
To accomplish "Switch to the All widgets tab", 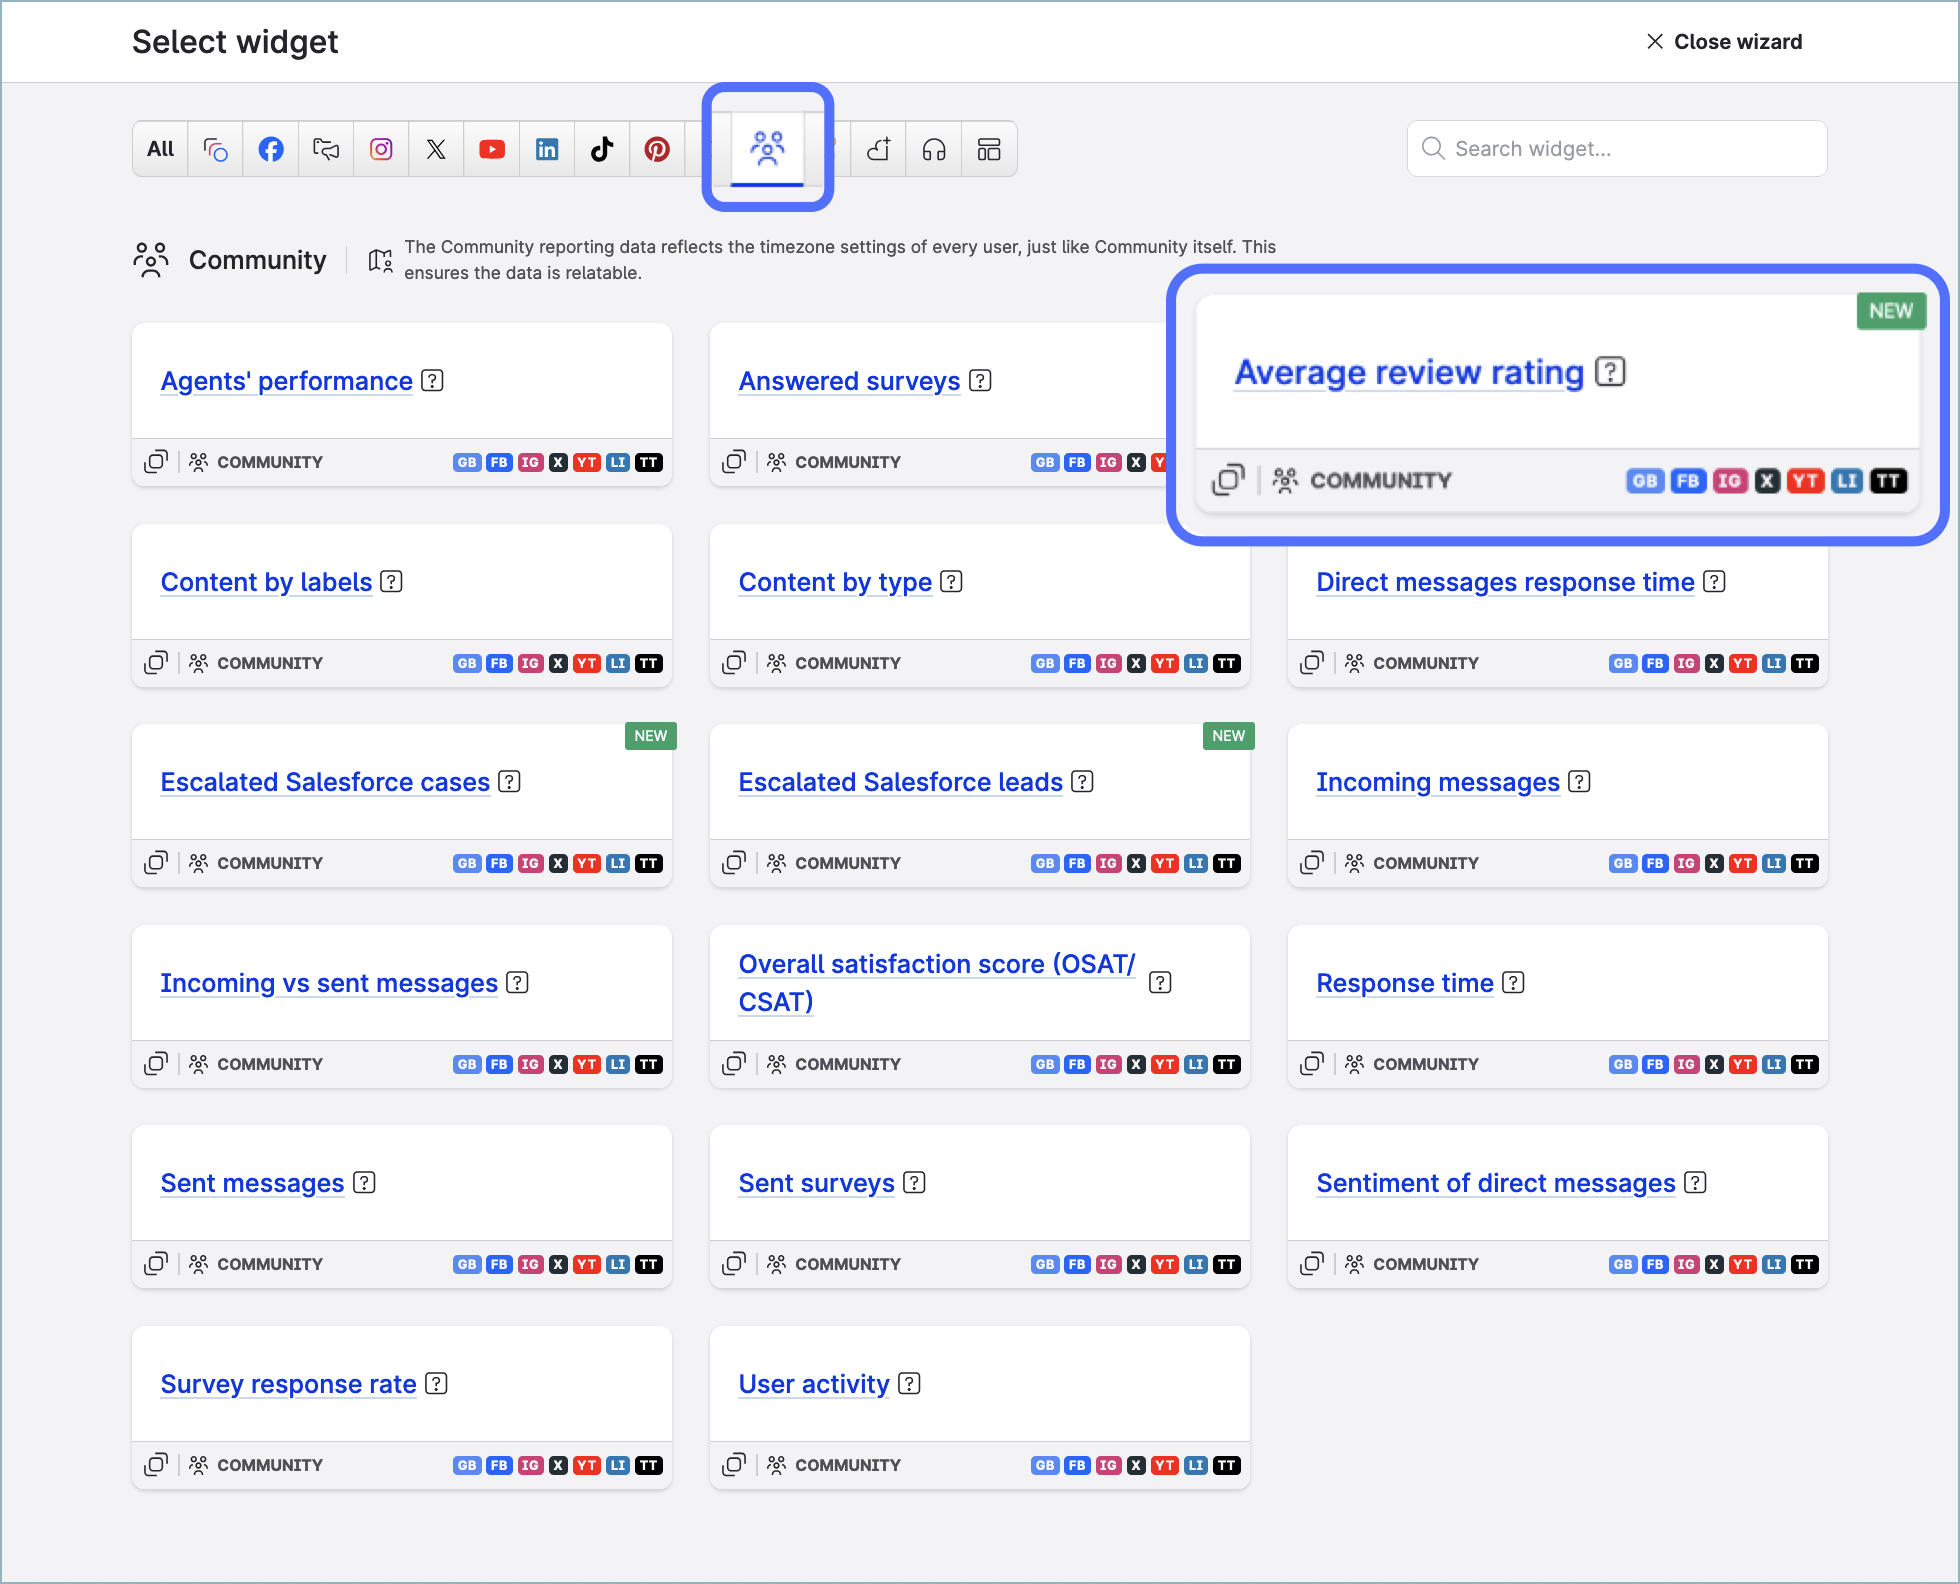I will [x=159, y=148].
